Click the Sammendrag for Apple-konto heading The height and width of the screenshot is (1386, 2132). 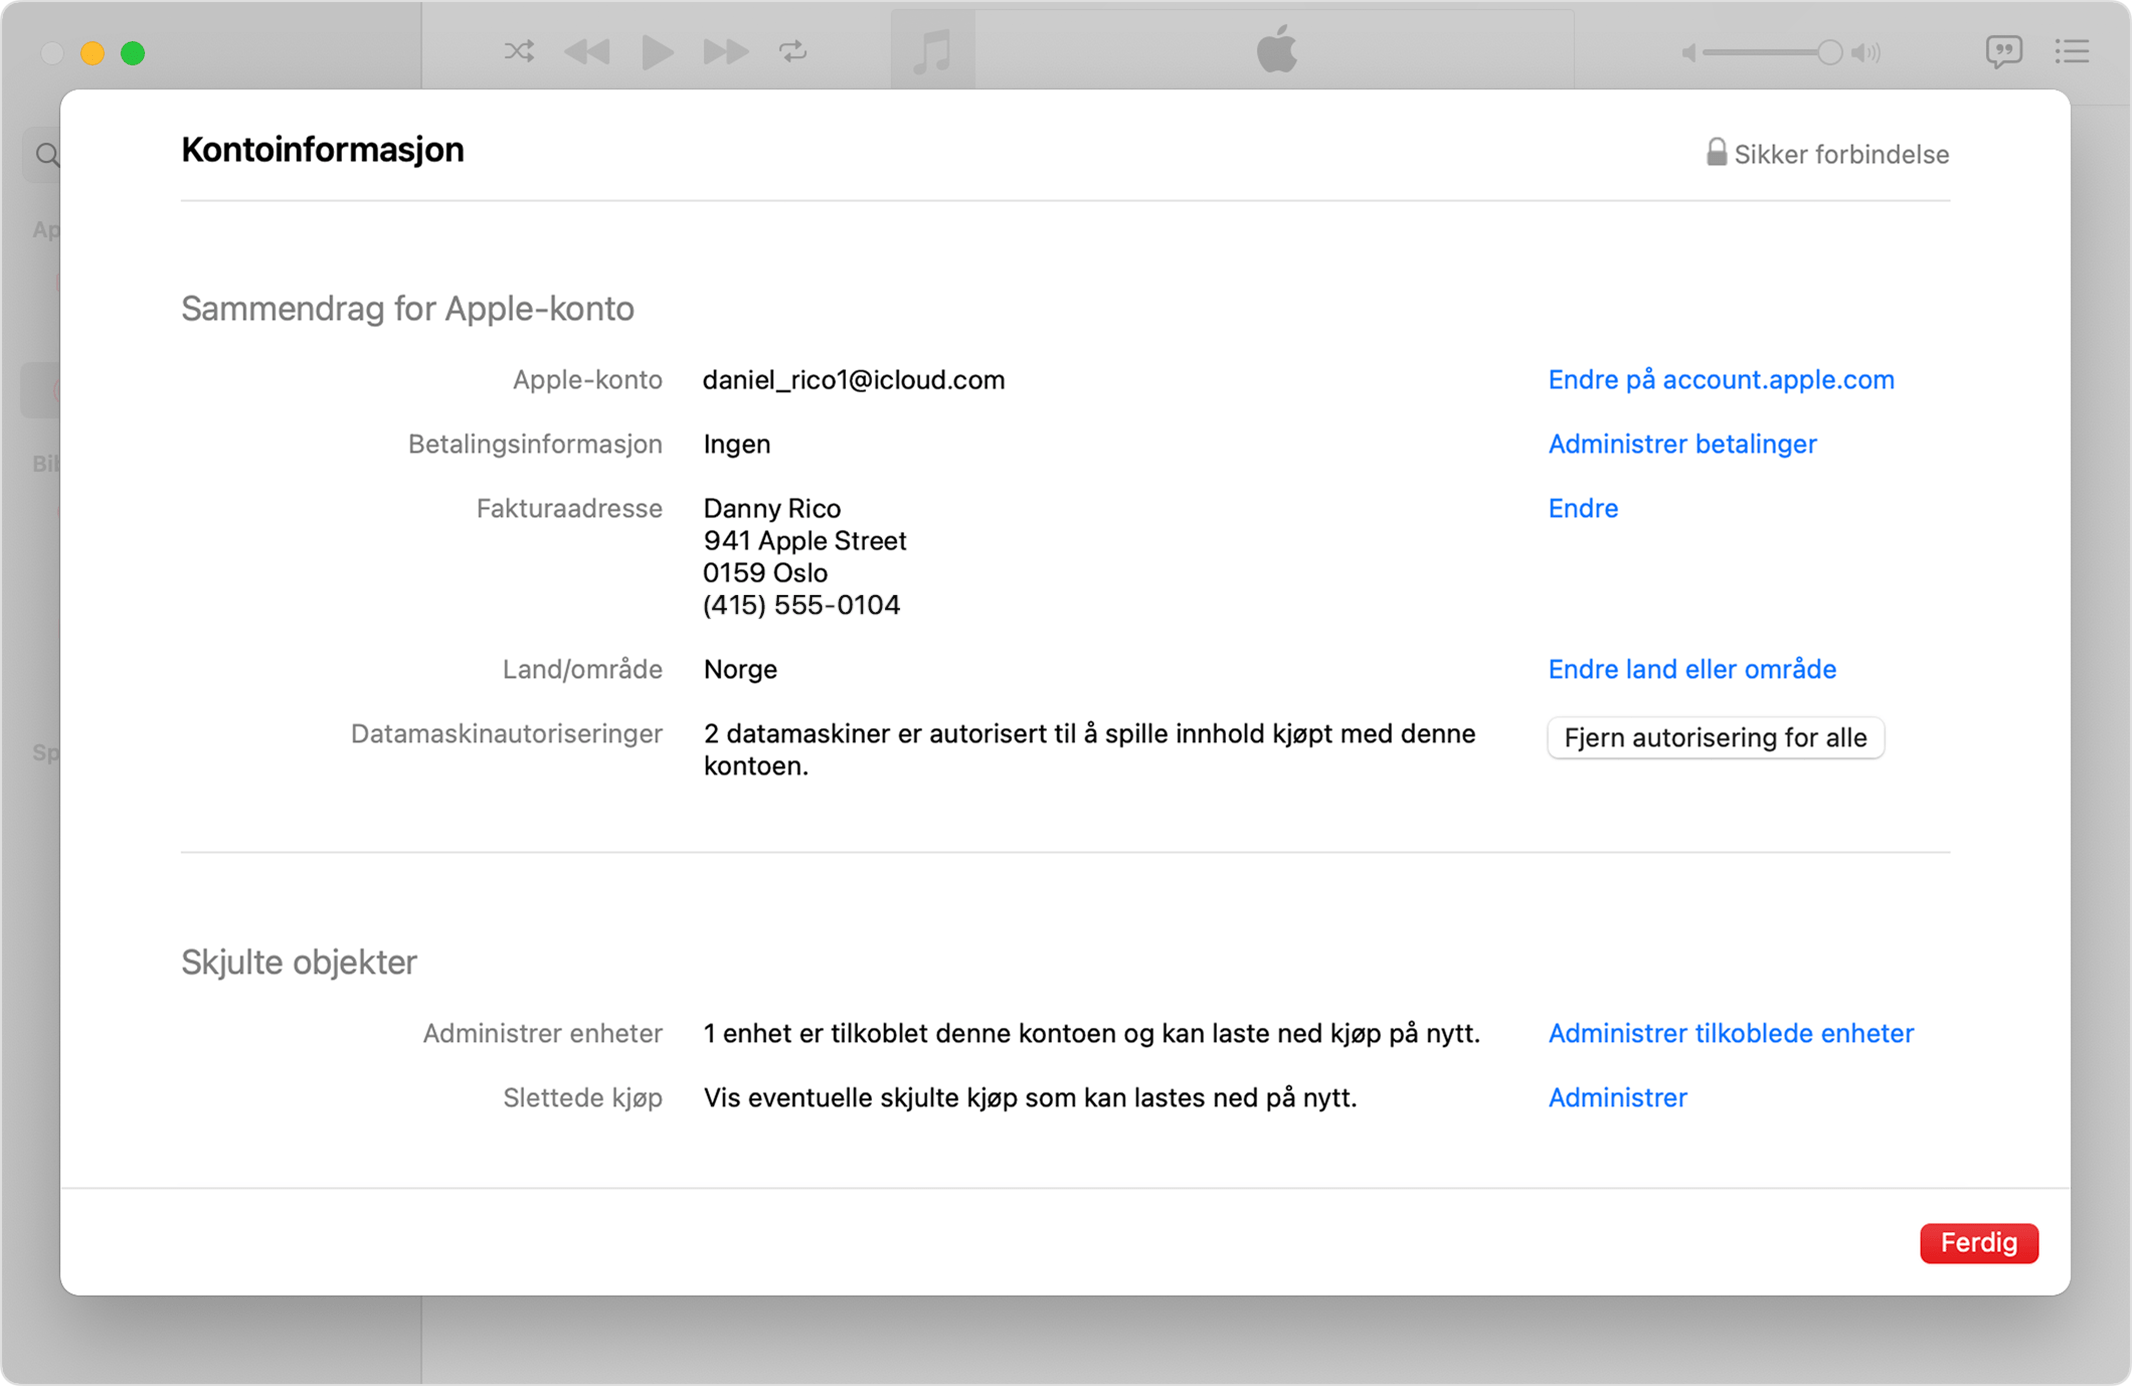point(407,309)
